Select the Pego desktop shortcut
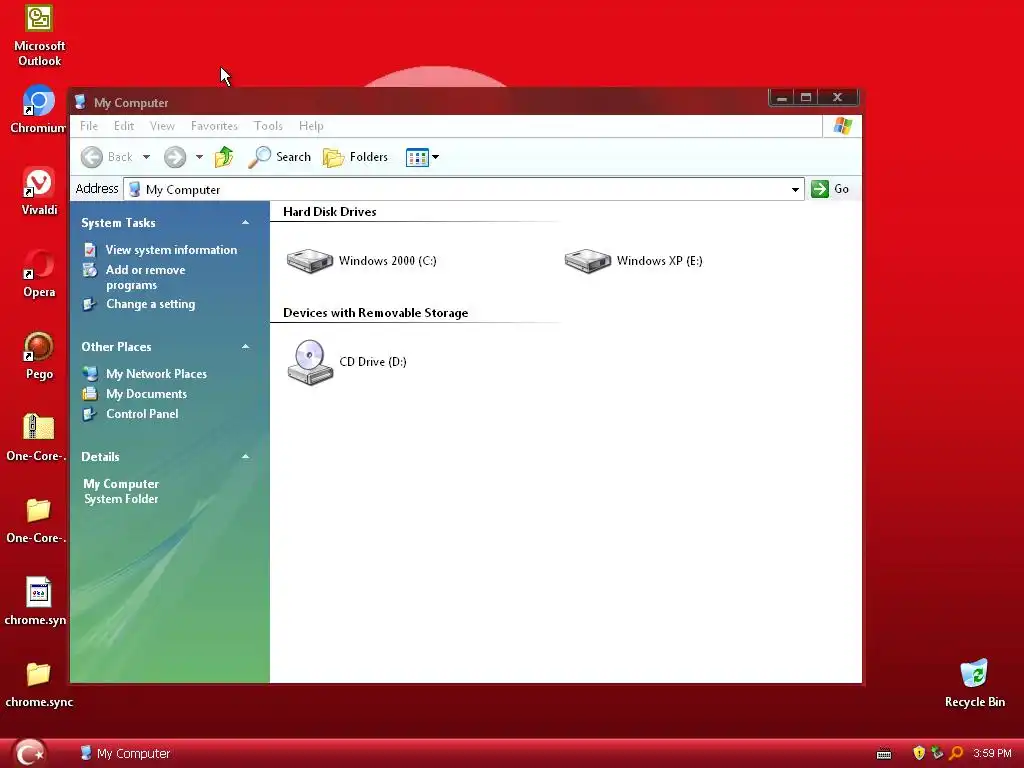This screenshot has width=1024, height=768. [39, 355]
